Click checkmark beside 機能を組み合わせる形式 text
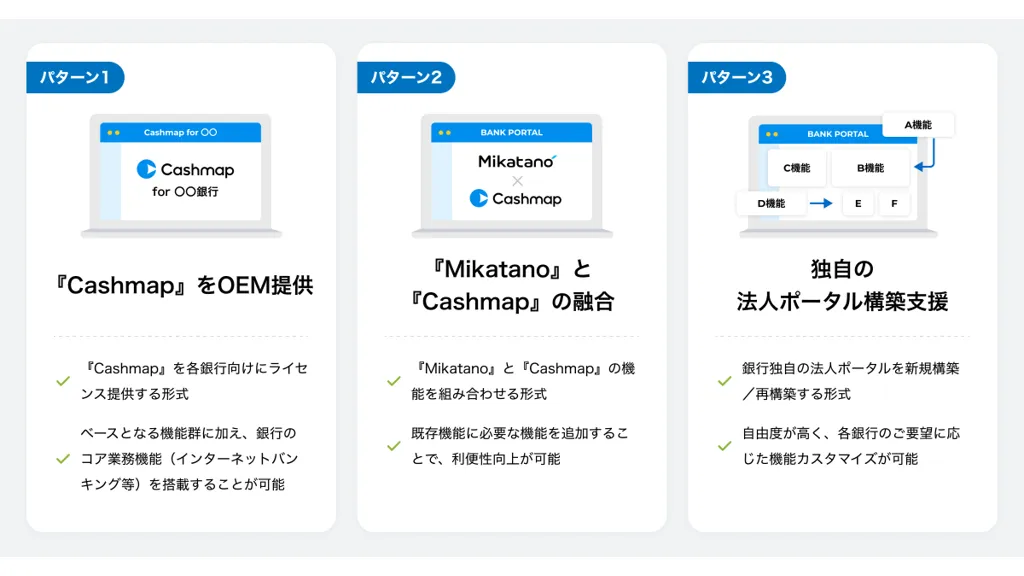This screenshot has height=576, width=1024. pyautogui.click(x=393, y=381)
